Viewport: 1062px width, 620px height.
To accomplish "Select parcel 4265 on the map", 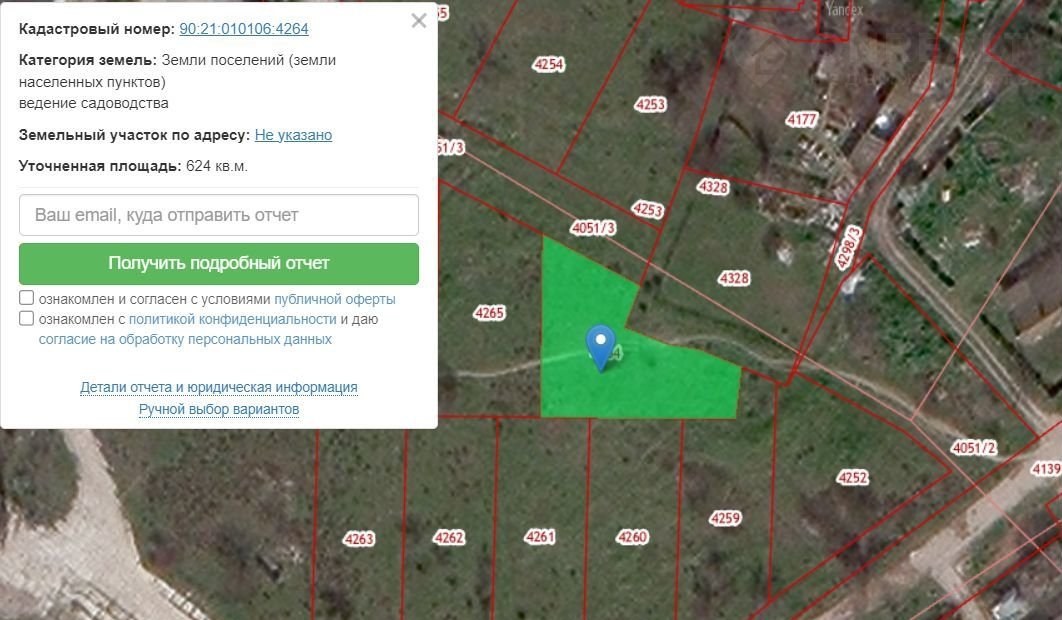I will click(489, 312).
